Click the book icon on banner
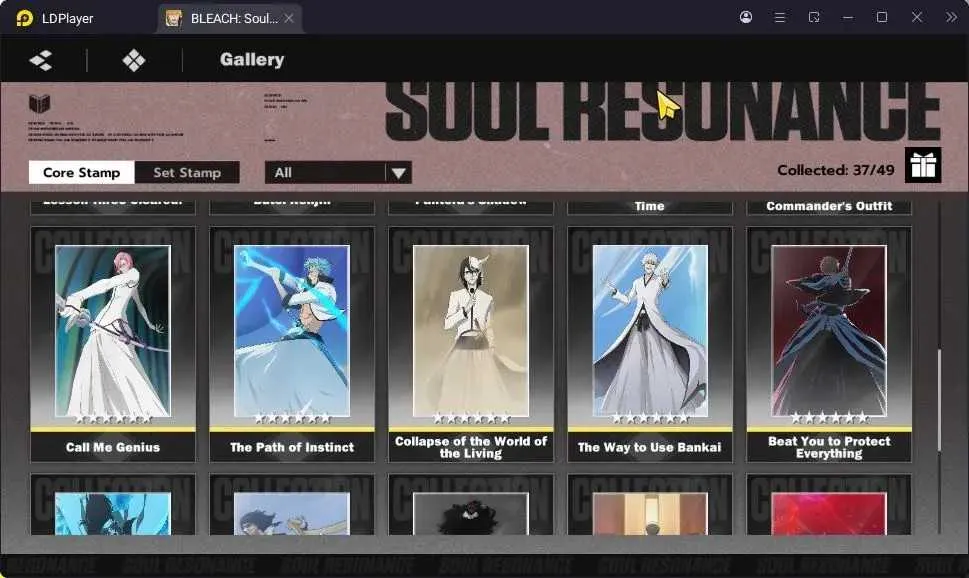The image size is (969, 578). pyautogui.click(x=40, y=103)
